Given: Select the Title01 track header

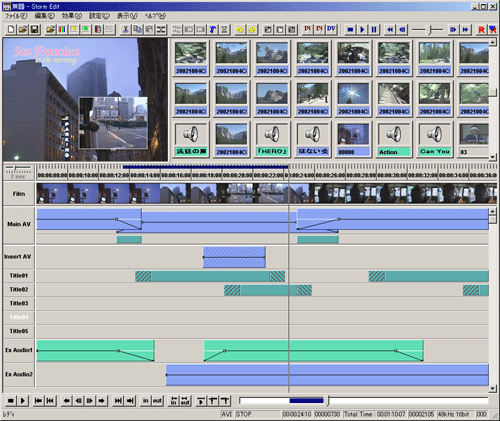Looking at the screenshot, I should (x=19, y=276).
